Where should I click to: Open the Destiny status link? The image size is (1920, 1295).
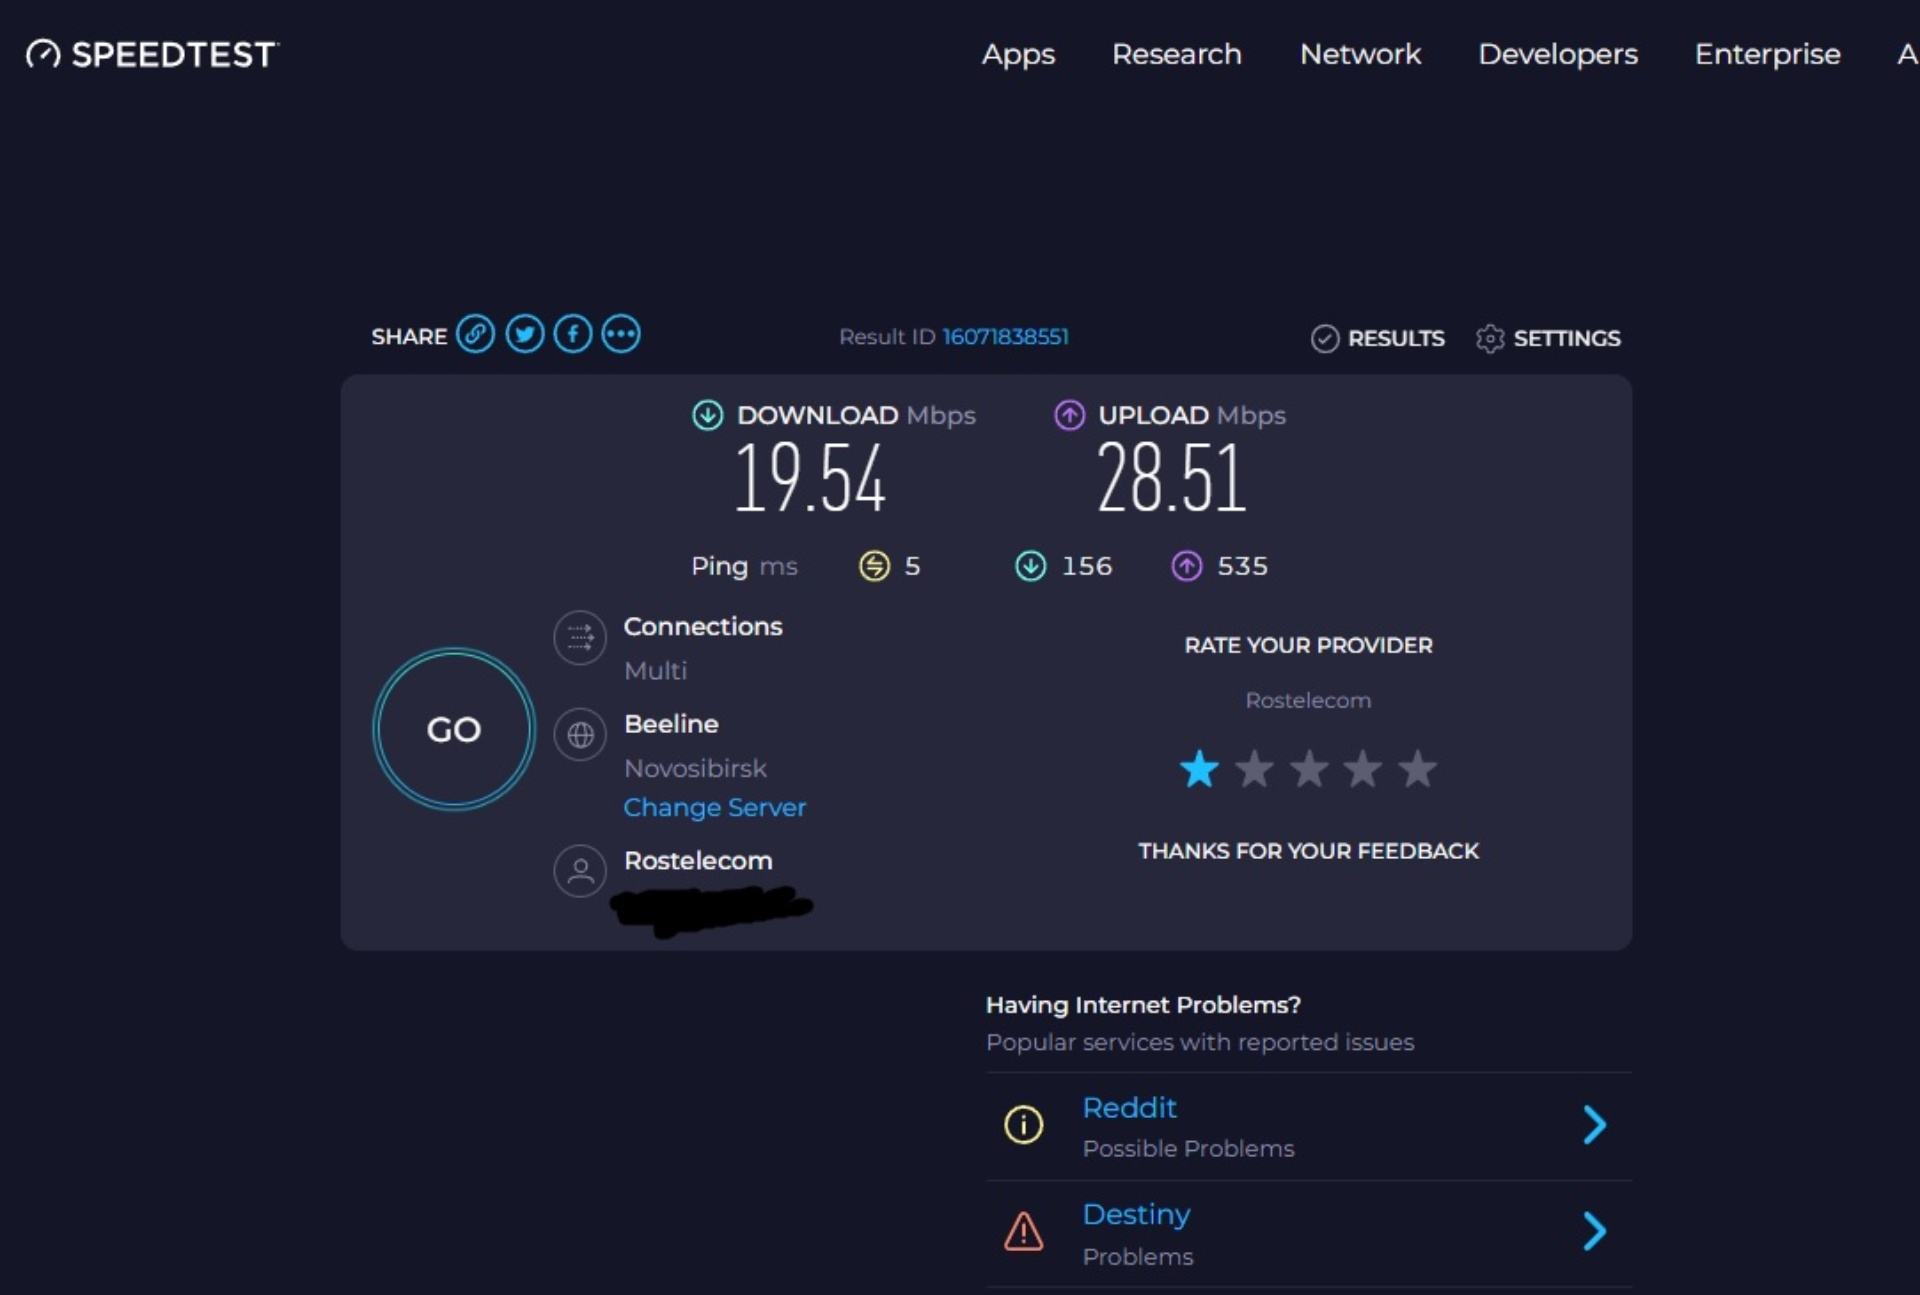click(1137, 1215)
